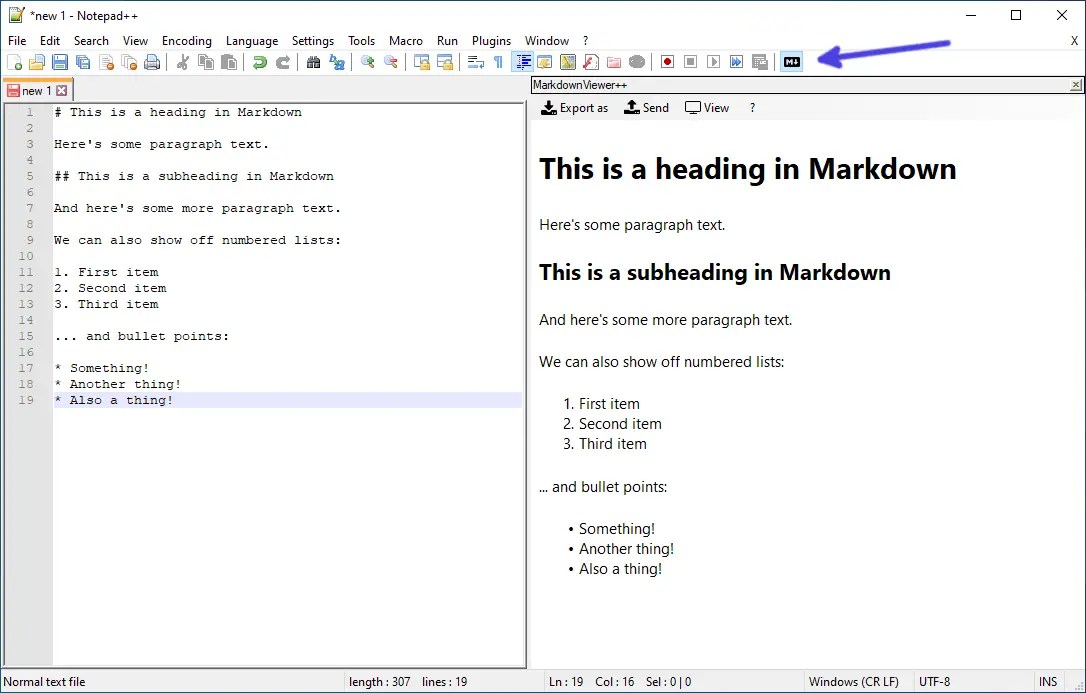
Task: Save all open files
Action: coord(81,61)
